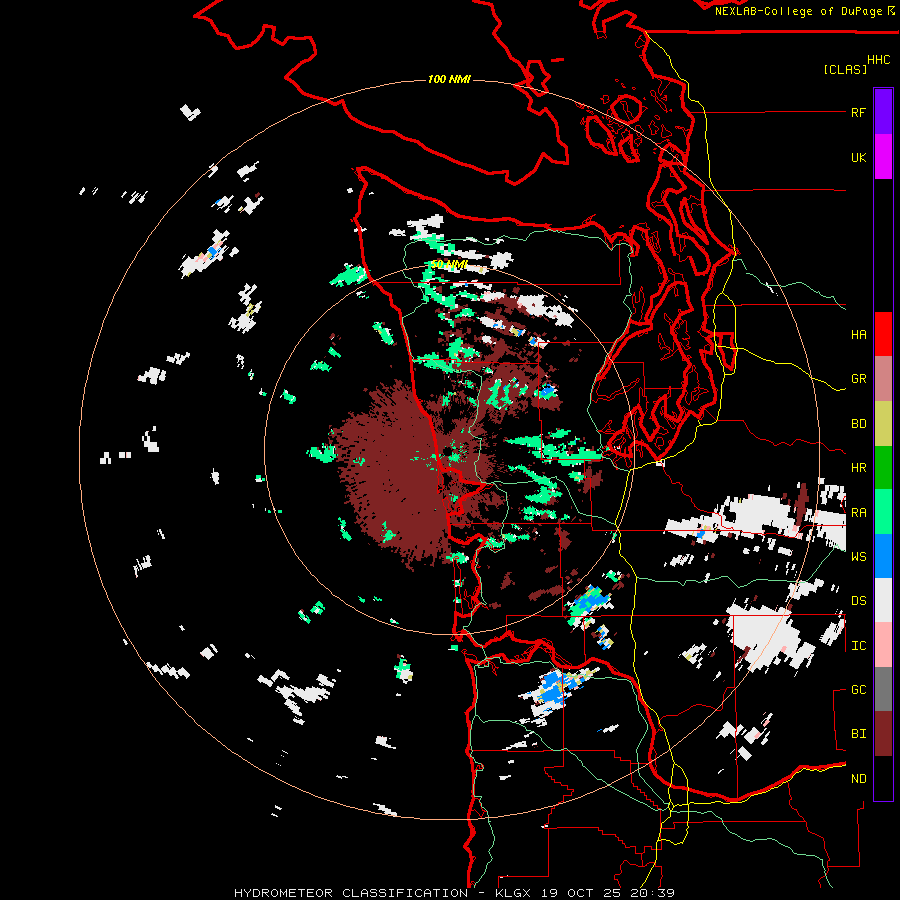Click the 'RF' legend label
This screenshot has height=900, width=900.
click(858, 112)
